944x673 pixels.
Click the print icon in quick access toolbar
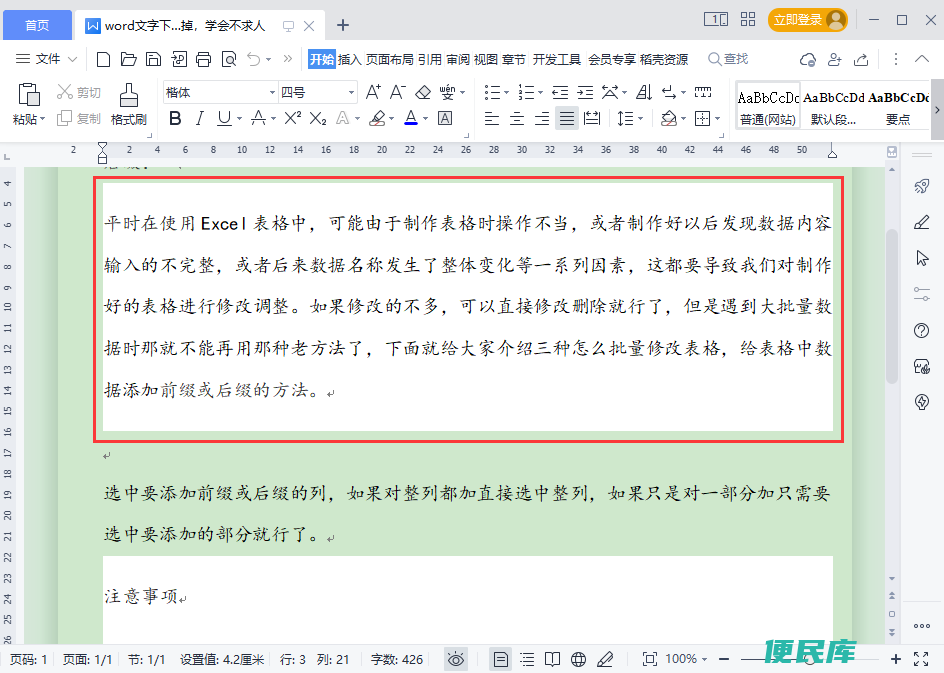point(204,59)
